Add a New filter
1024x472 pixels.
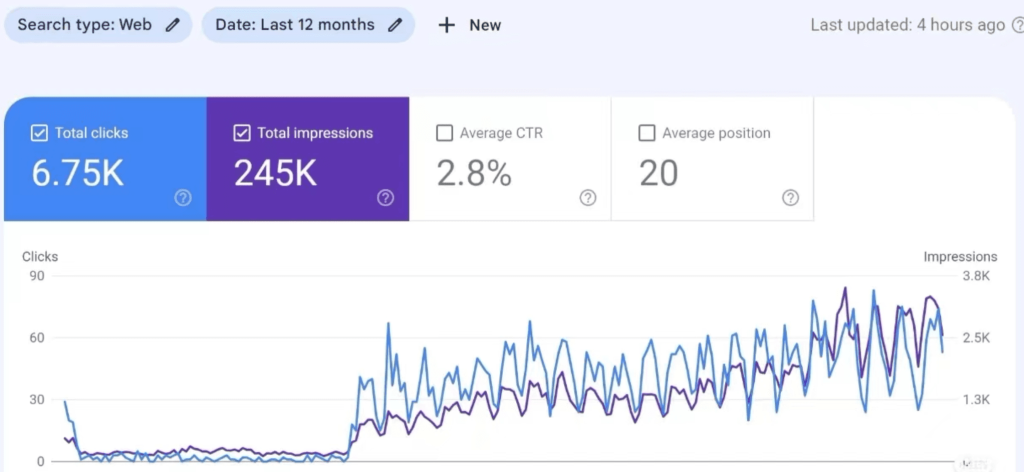click(x=470, y=25)
